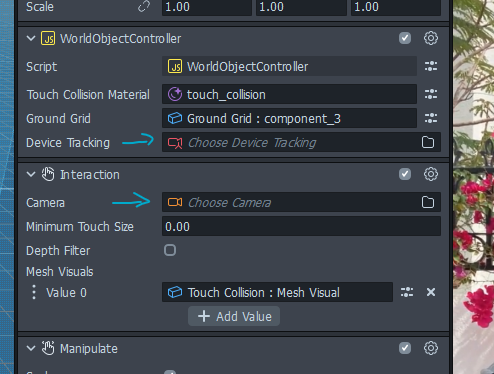
Task: Browse for Camera via folder icon
Action: 428,202
